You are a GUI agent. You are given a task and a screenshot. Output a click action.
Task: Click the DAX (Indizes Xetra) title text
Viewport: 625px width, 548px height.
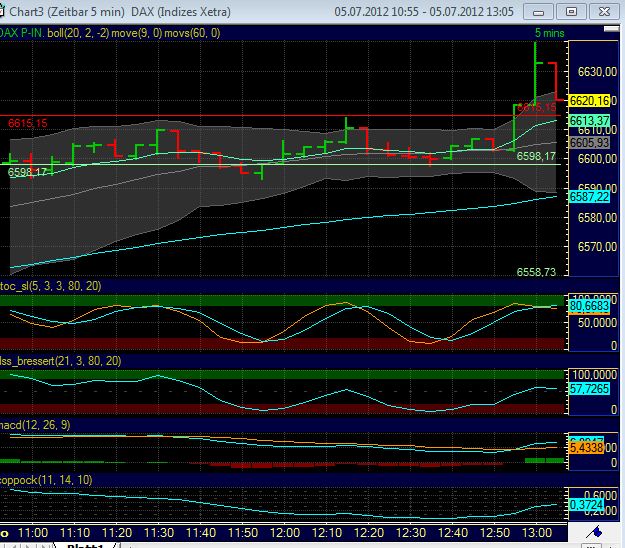tap(181, 12)
